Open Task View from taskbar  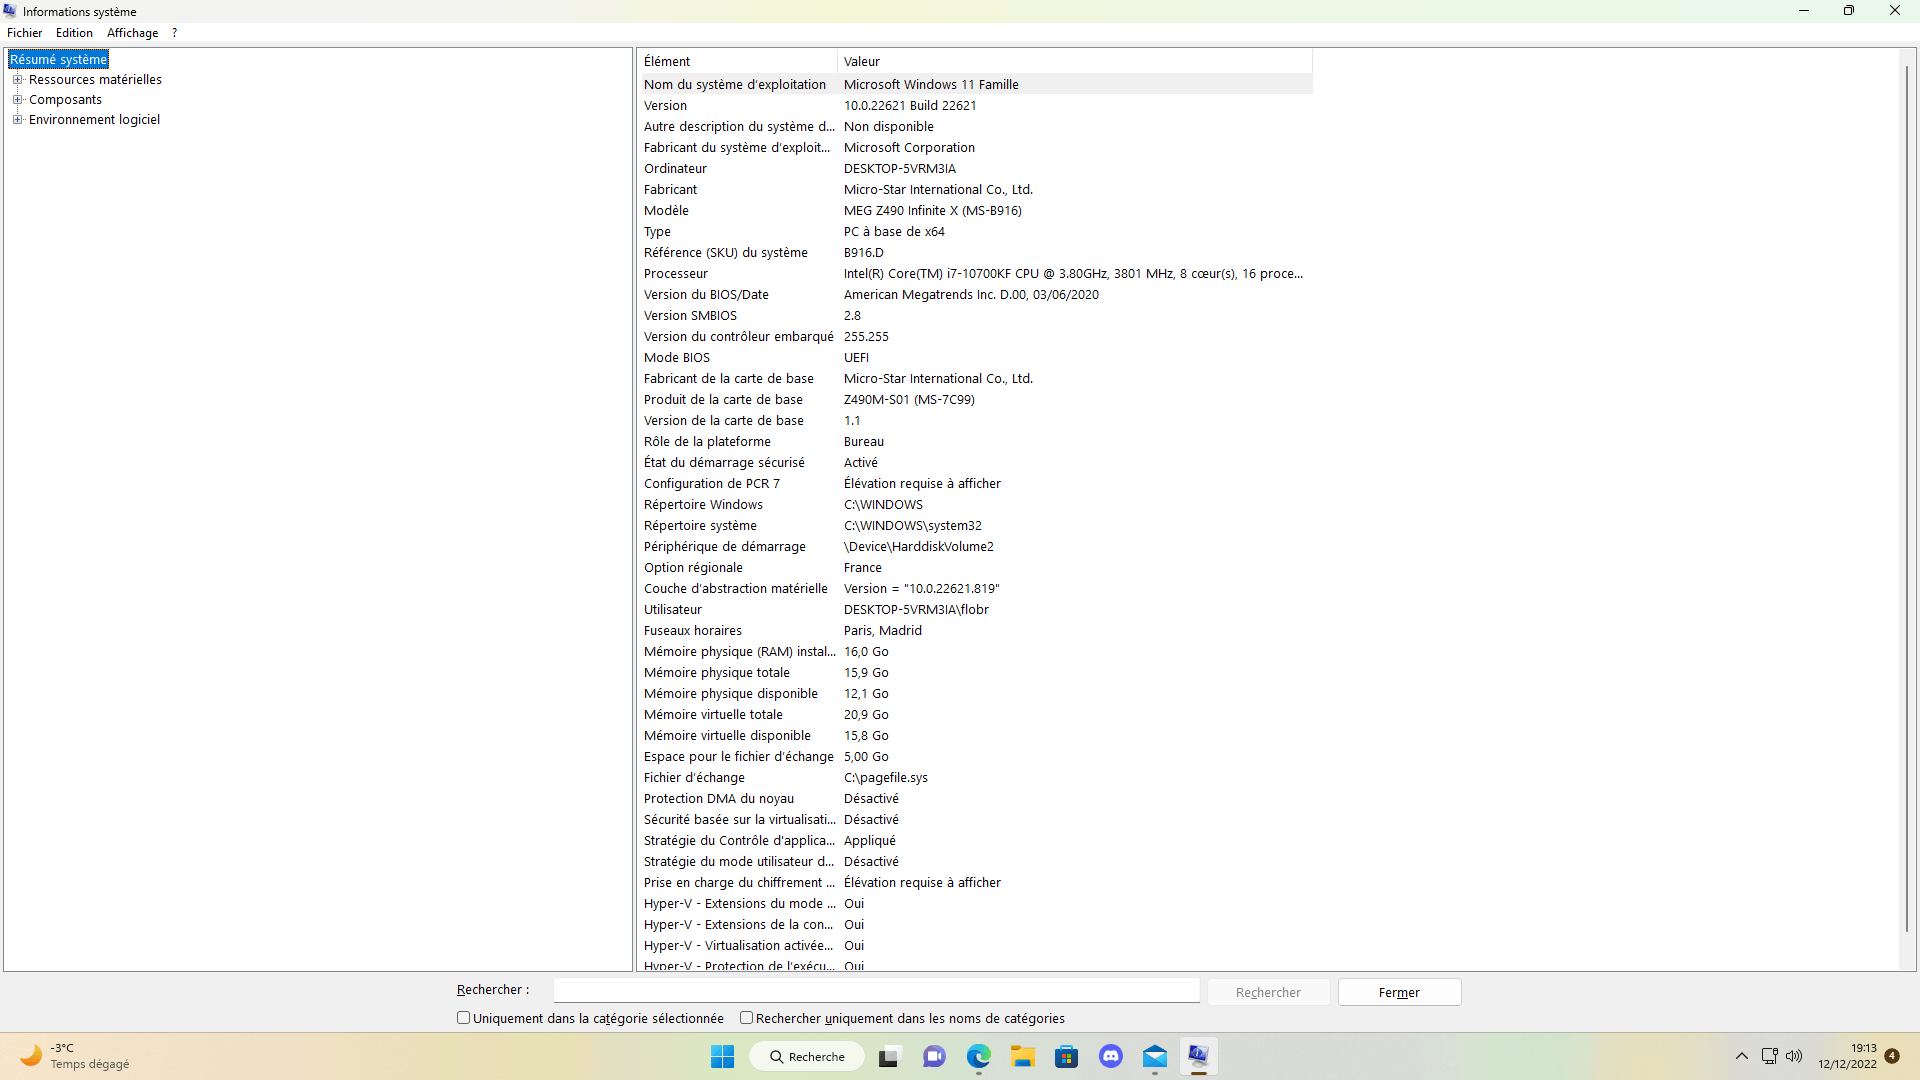pyautogui.click(x=889, y=1056)
